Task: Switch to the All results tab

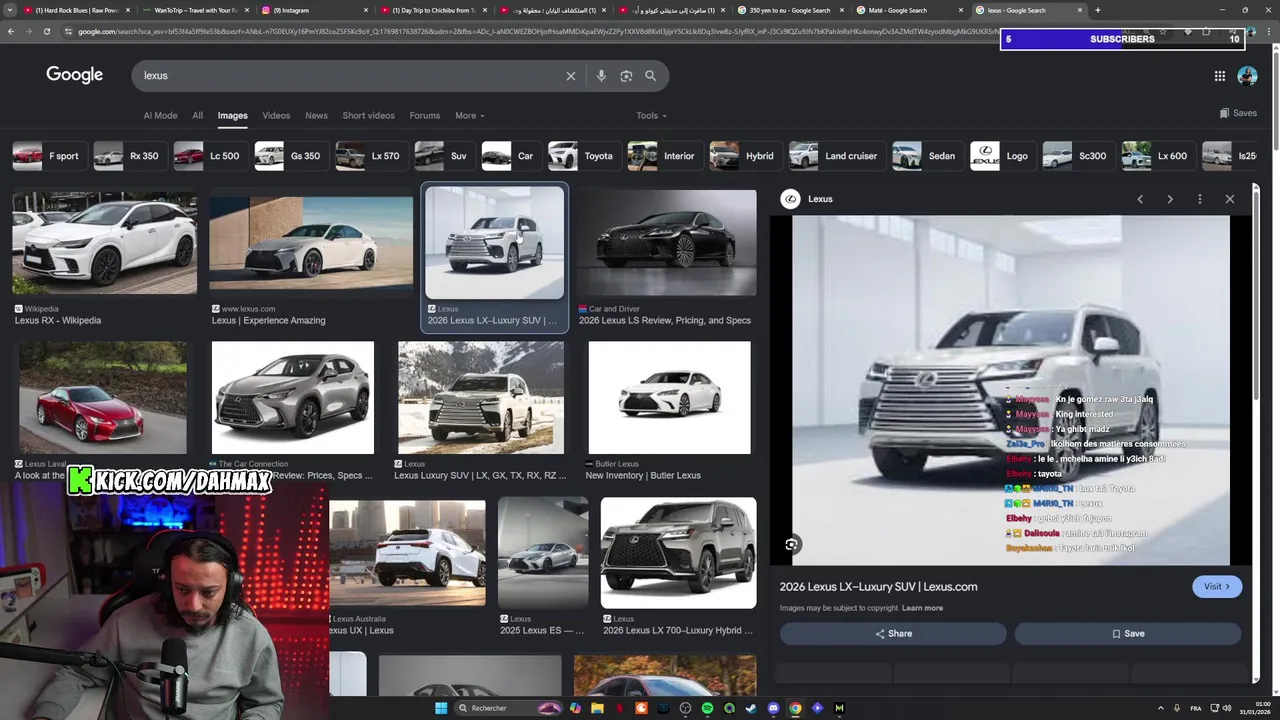Action: tap(197, 116)
